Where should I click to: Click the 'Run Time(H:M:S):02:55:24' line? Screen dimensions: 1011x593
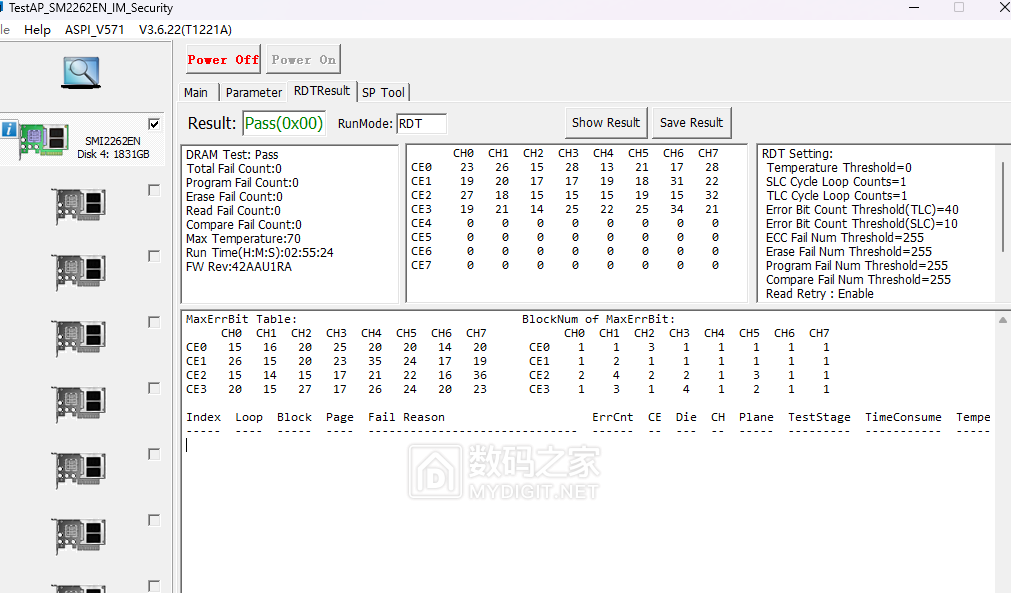[260, 253]
